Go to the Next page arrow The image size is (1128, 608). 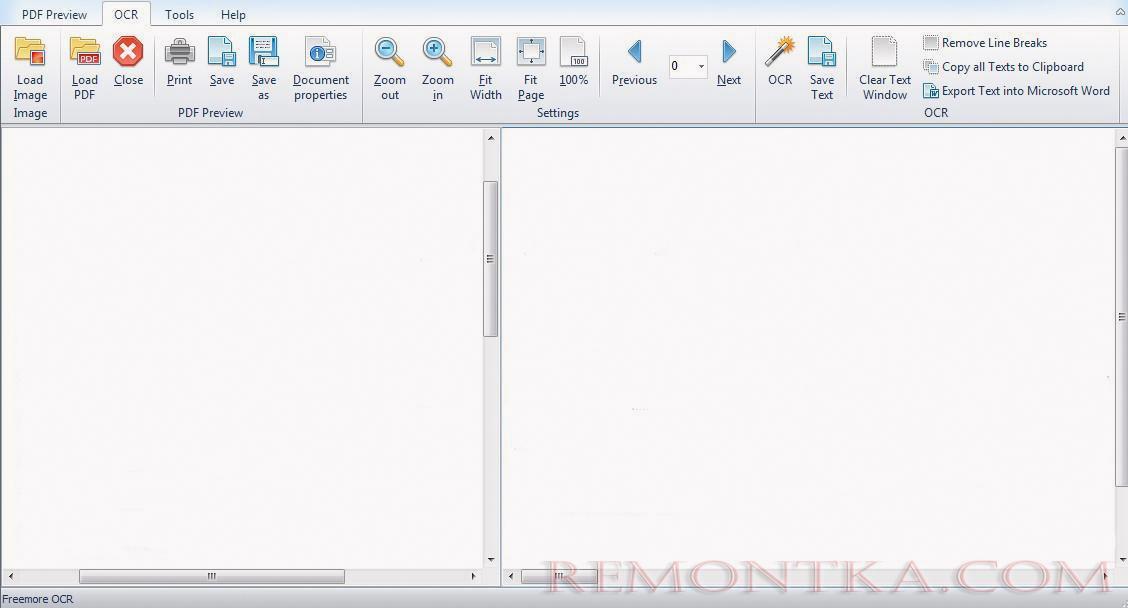click(729, 52)
